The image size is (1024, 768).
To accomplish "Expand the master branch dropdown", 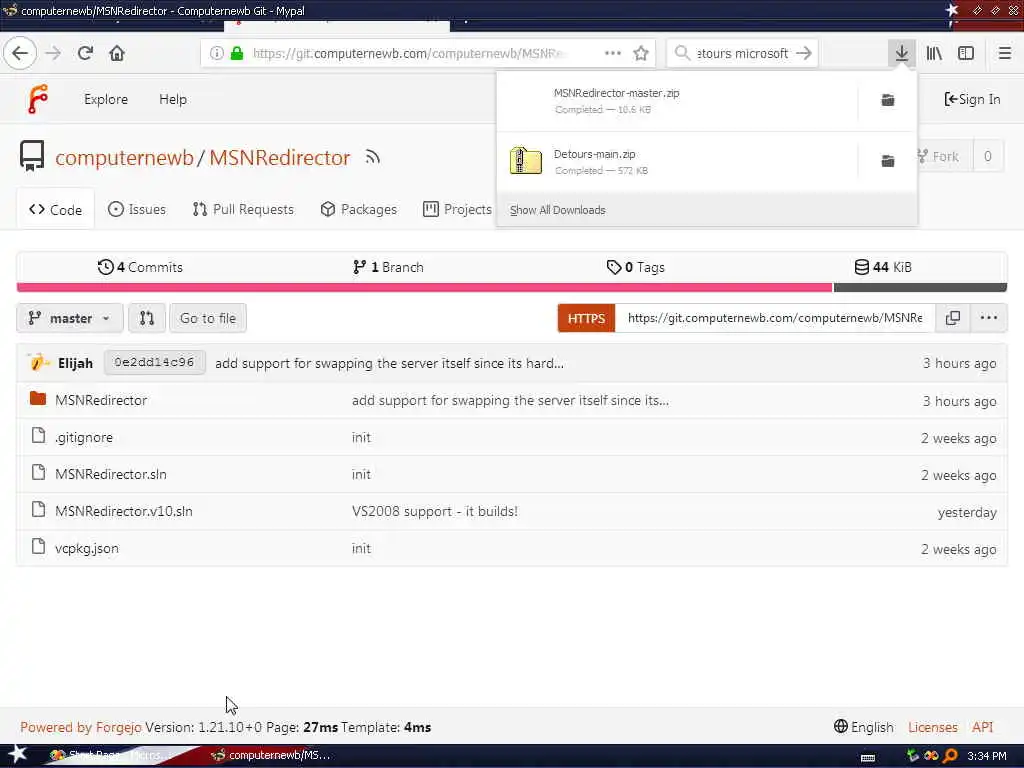I will coord(69,318).
